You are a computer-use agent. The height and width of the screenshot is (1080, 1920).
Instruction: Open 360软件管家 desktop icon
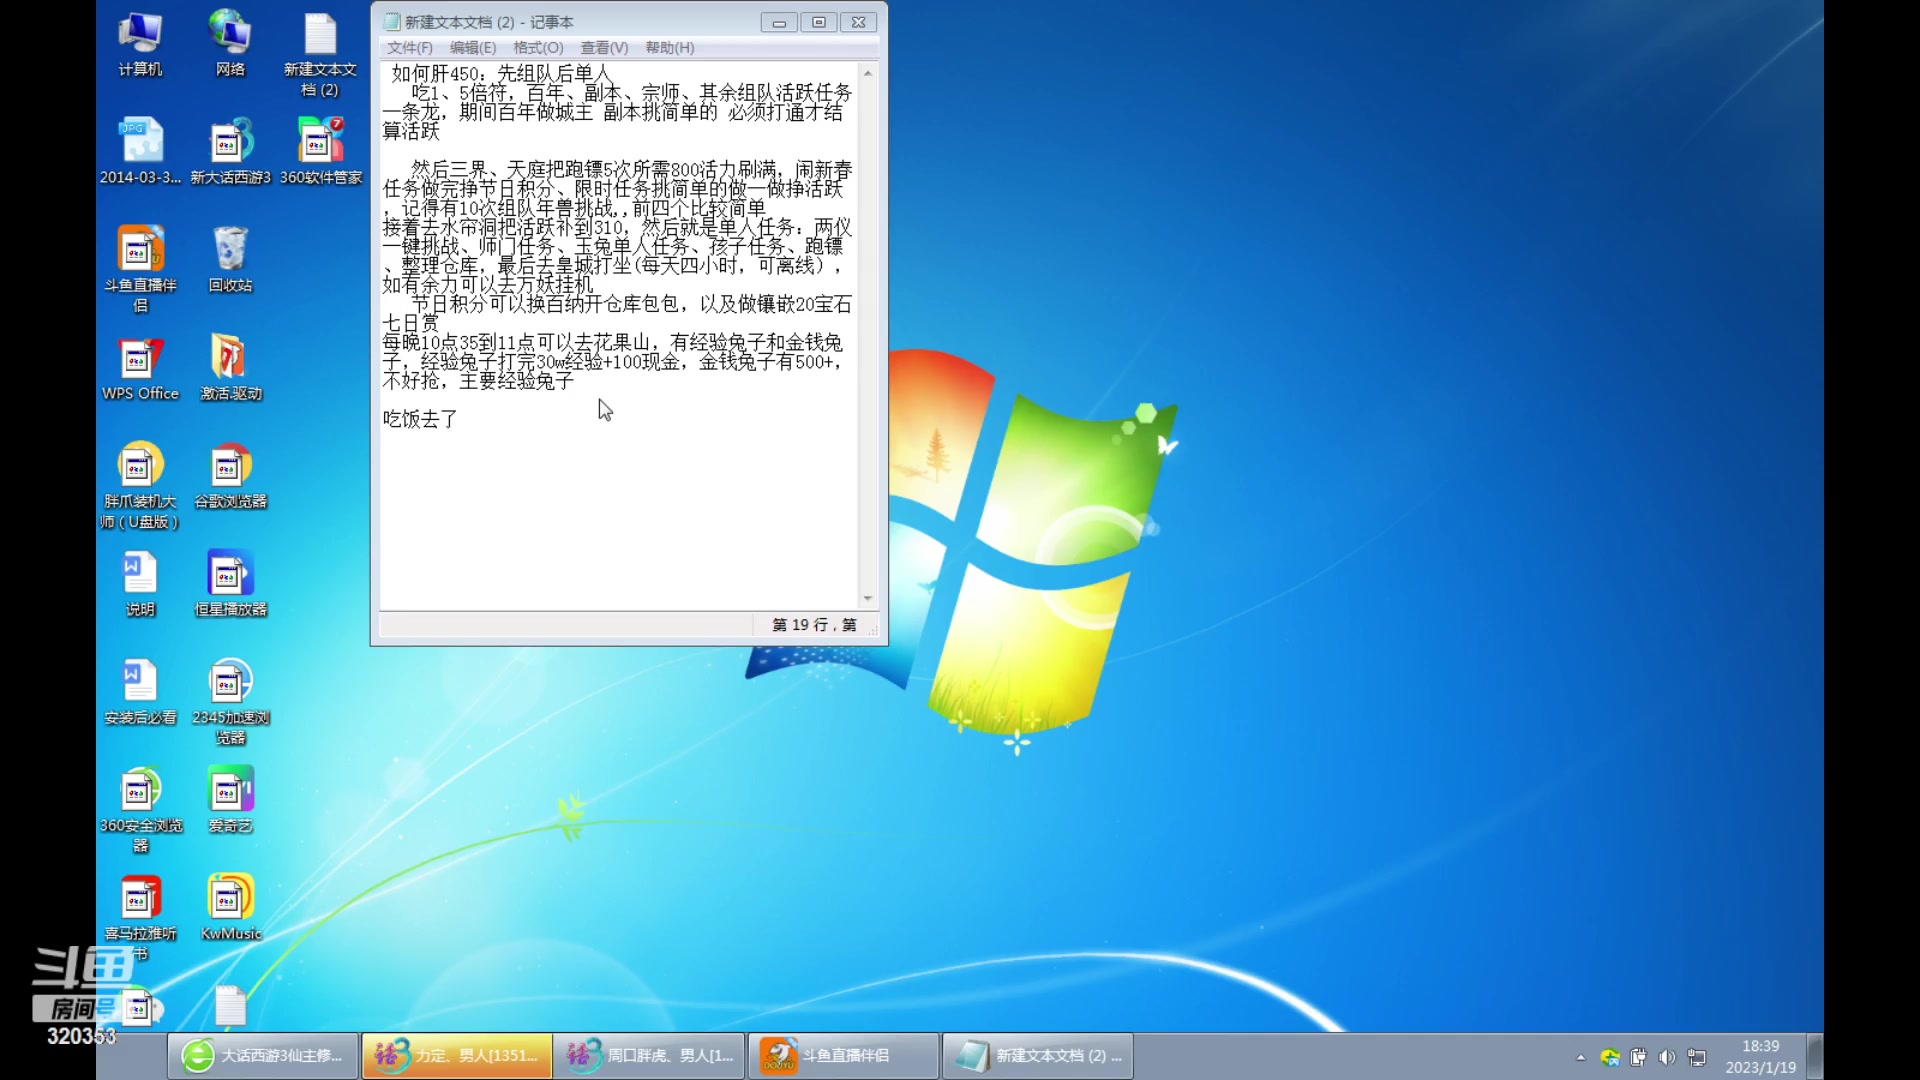[320, 152]
